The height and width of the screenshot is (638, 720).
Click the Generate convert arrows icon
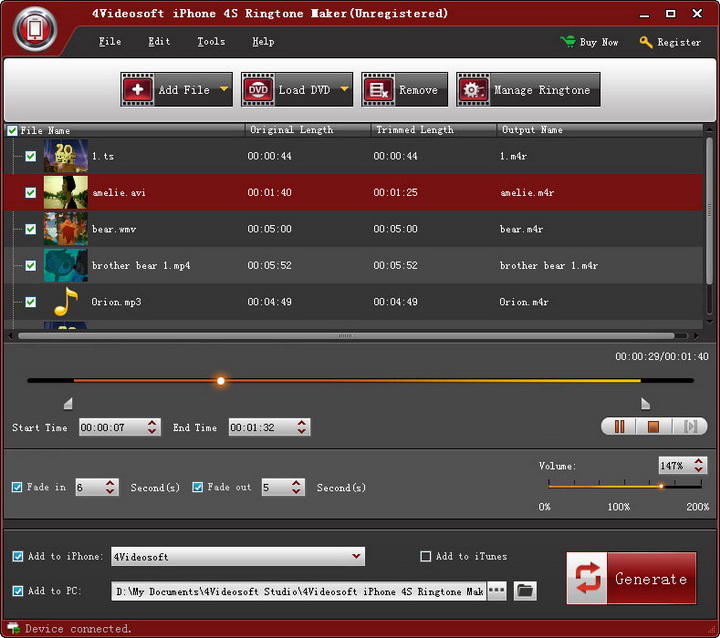587,578
